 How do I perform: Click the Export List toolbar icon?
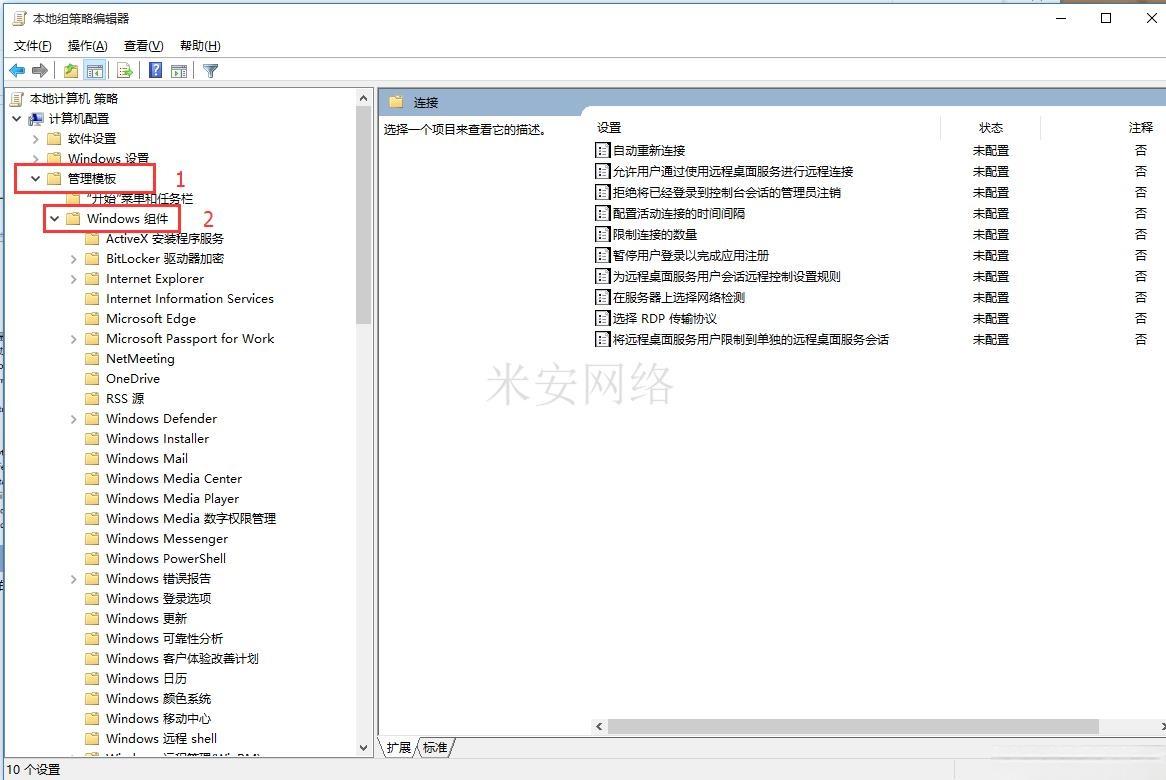(125, 71)
